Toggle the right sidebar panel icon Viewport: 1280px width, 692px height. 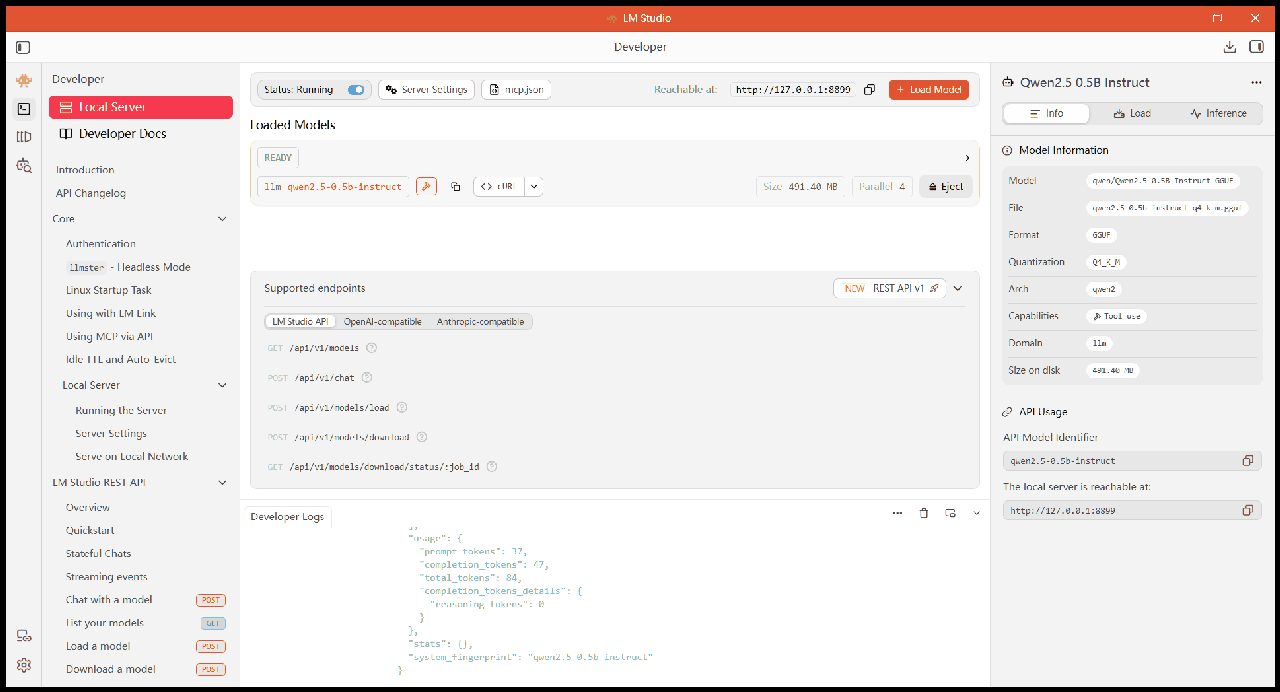1256,47
